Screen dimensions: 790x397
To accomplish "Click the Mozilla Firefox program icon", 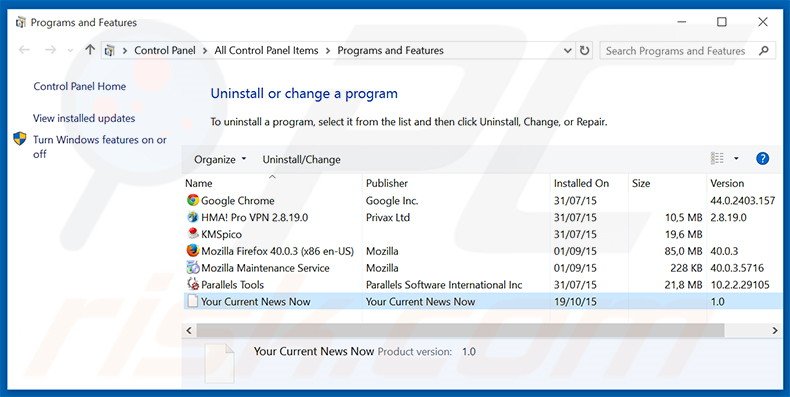I will 192,251.
